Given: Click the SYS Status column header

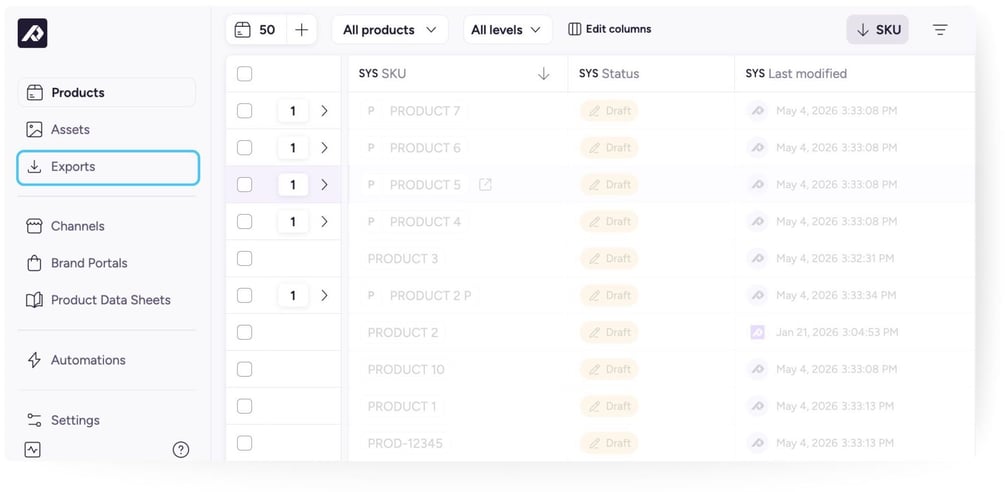Looking at the screenshot, I should click(651, 74).
